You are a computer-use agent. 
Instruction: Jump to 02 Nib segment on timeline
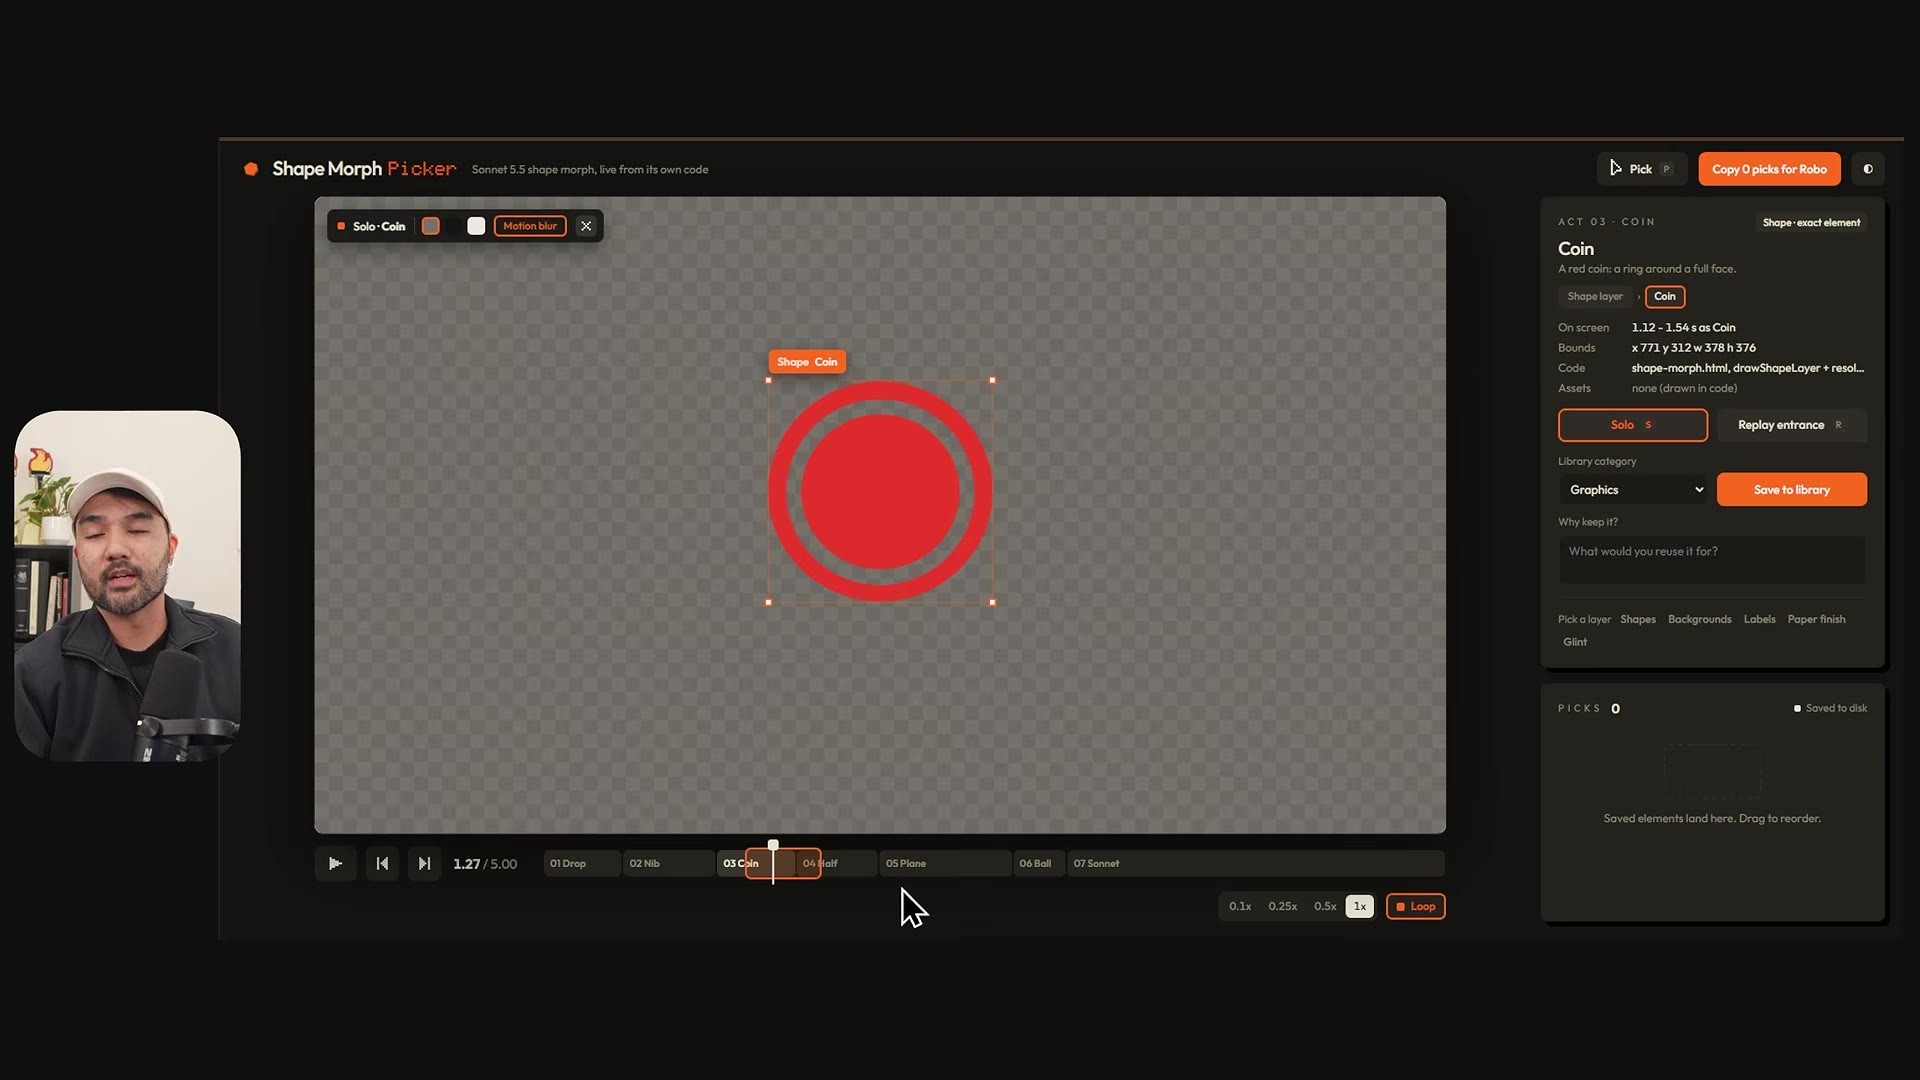[x=668, y=863]
